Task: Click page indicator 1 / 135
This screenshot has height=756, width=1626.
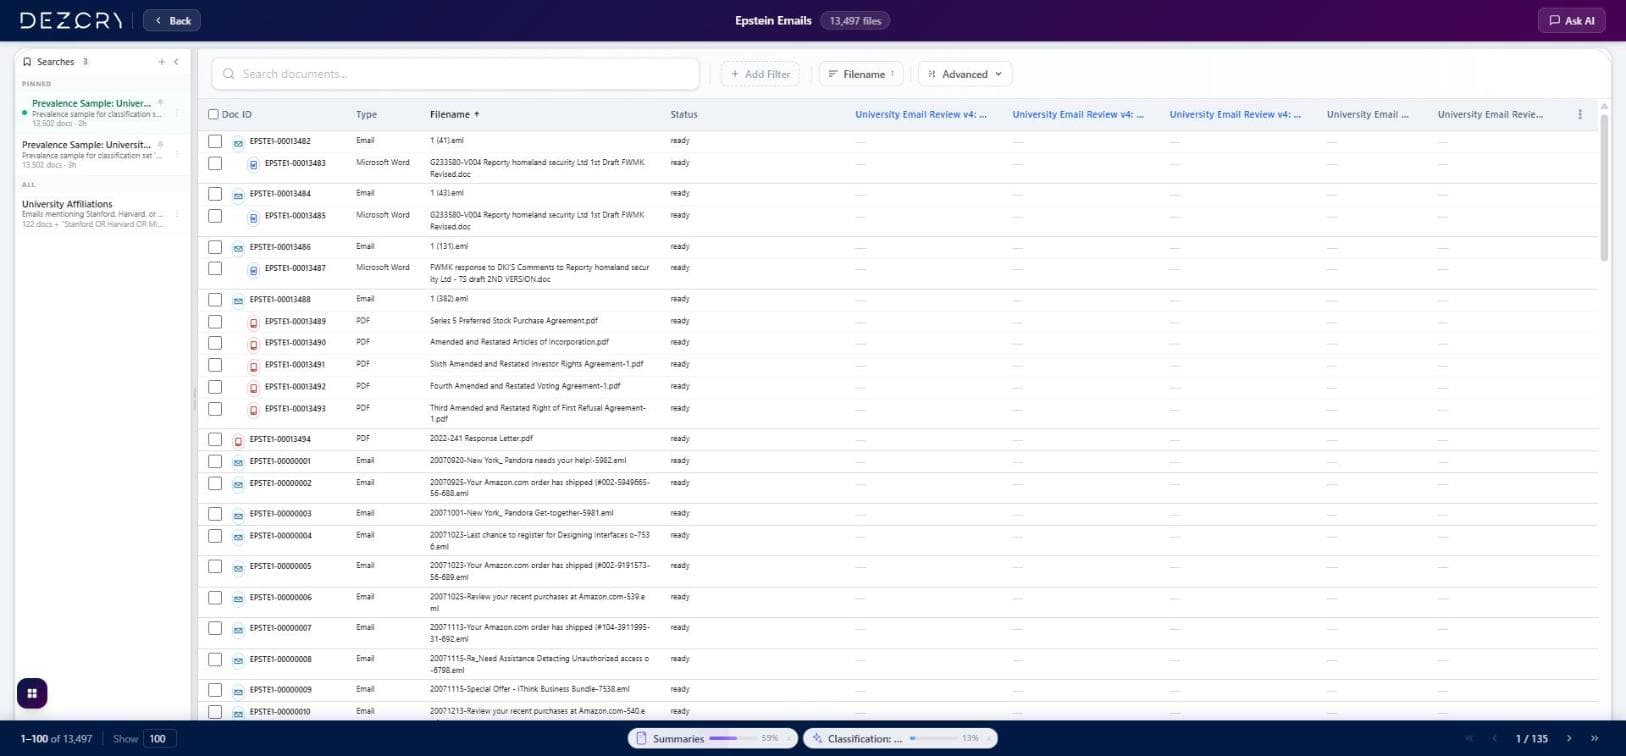Action: (1531, 738)
